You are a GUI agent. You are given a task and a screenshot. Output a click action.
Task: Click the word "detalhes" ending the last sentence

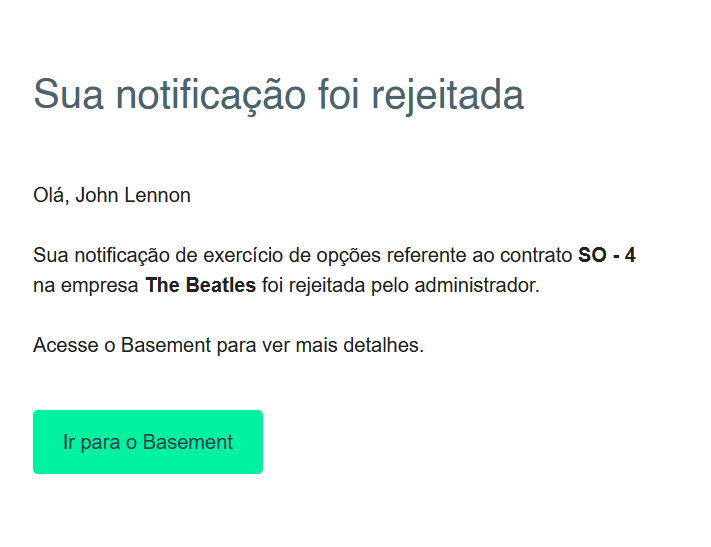click(385, 346)
